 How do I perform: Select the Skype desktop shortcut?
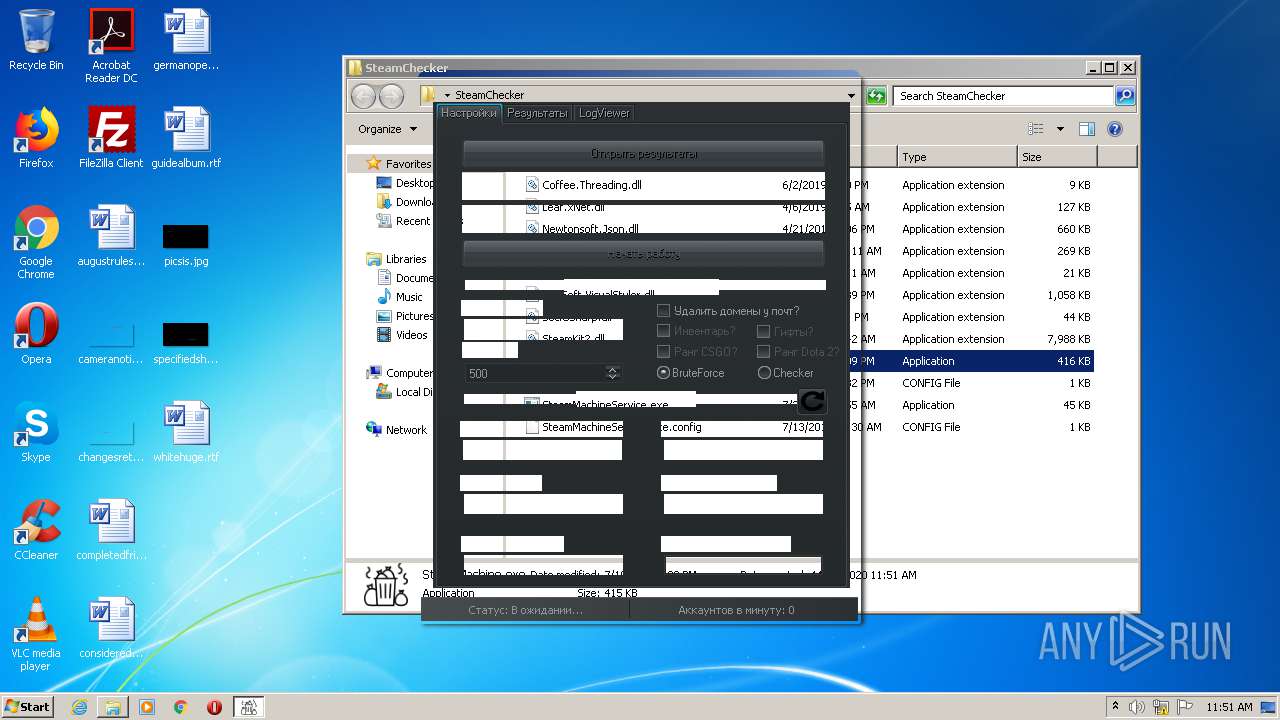coord(36,432)
